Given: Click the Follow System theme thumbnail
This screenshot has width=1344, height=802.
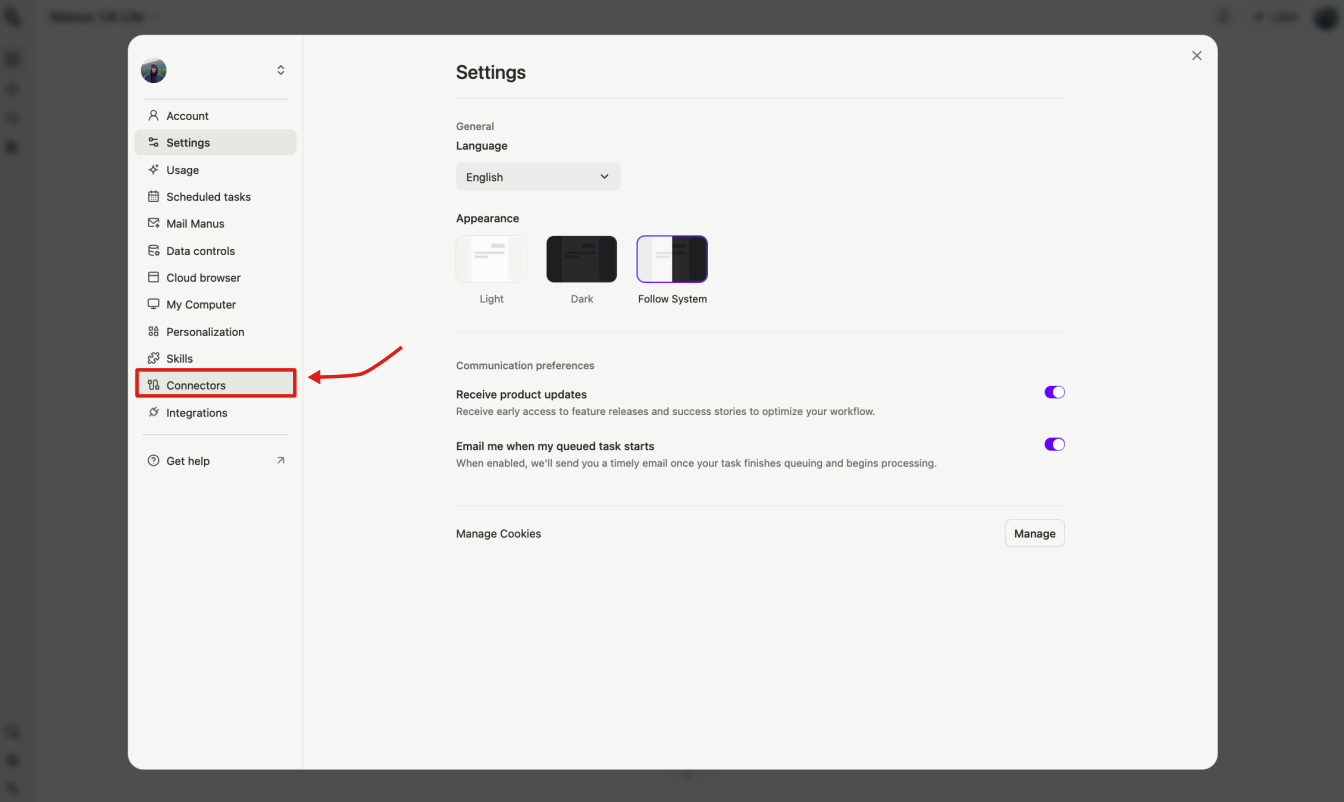Looking at the screenshot, I should [x=671, y=258].
